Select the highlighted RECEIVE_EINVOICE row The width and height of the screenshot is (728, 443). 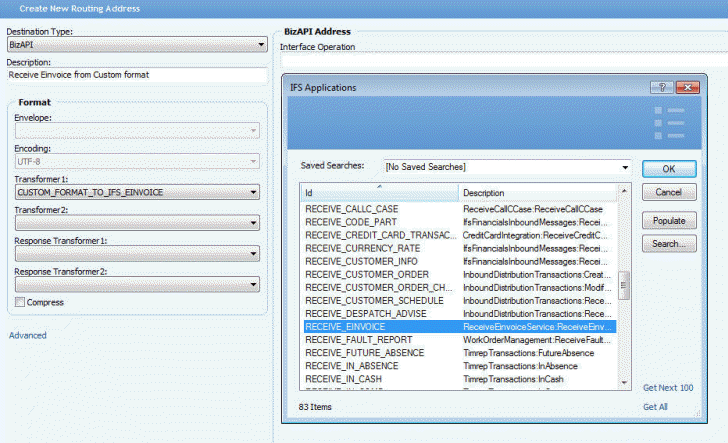click(x=460, y=326)
